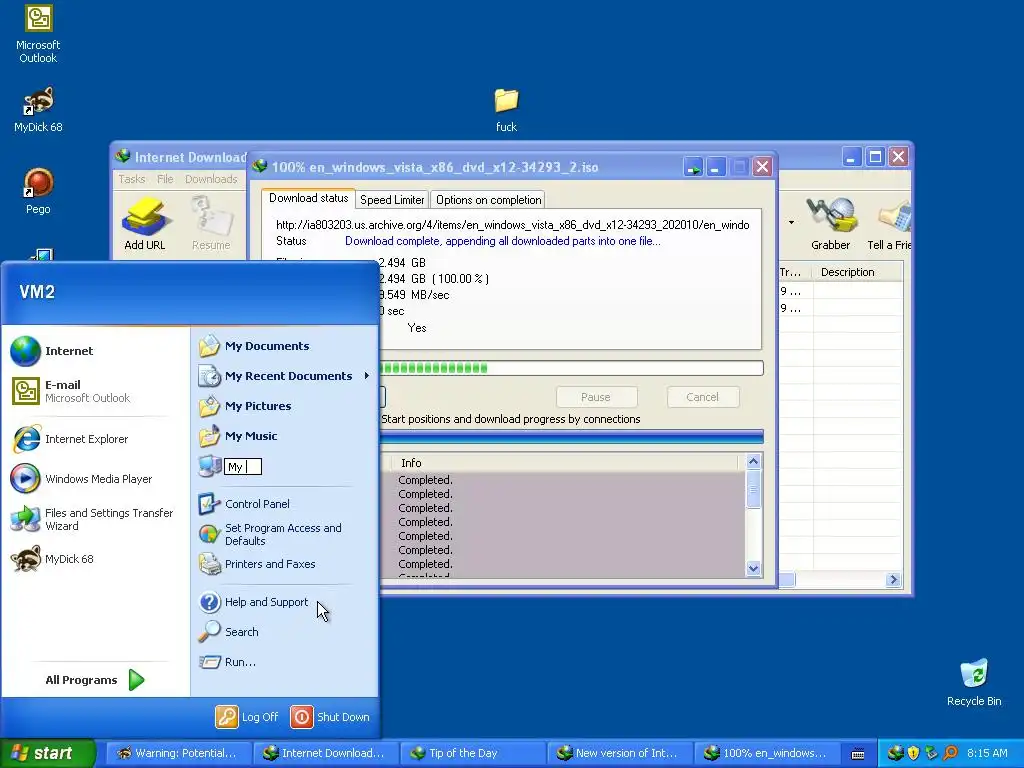Select the Pego desktop icon
Screen dimensions: 1024x768
point(39,191)
